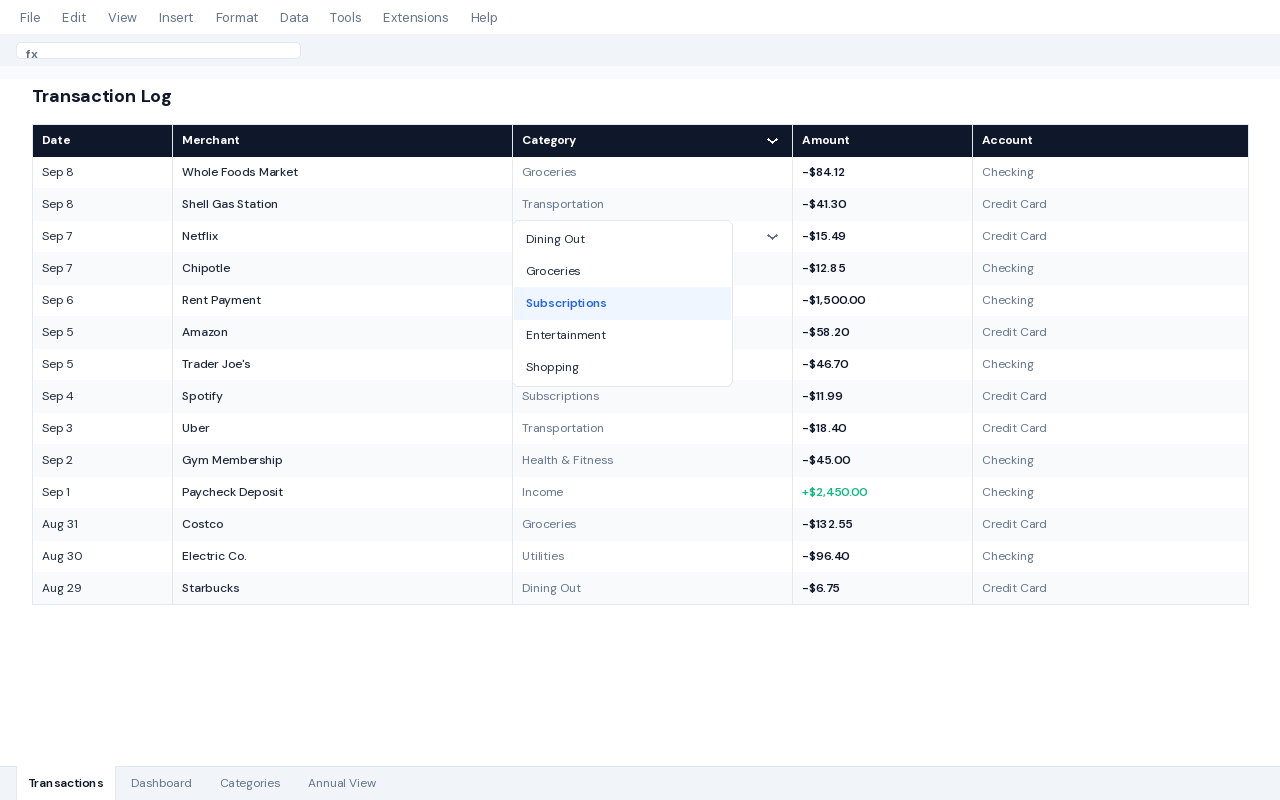Click the Health & Fitness category cell
This screenshot has width=1280, height=800.
tap(652, 461)
